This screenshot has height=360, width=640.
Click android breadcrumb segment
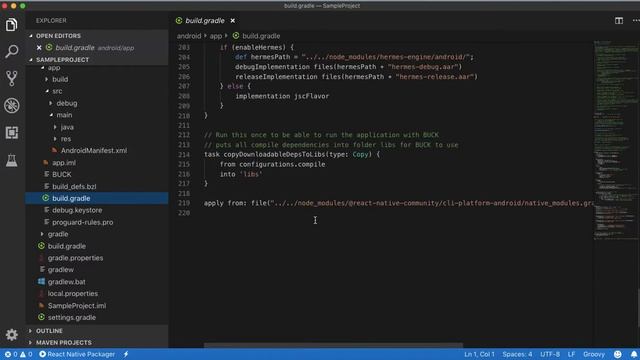(x=189, y=36)
